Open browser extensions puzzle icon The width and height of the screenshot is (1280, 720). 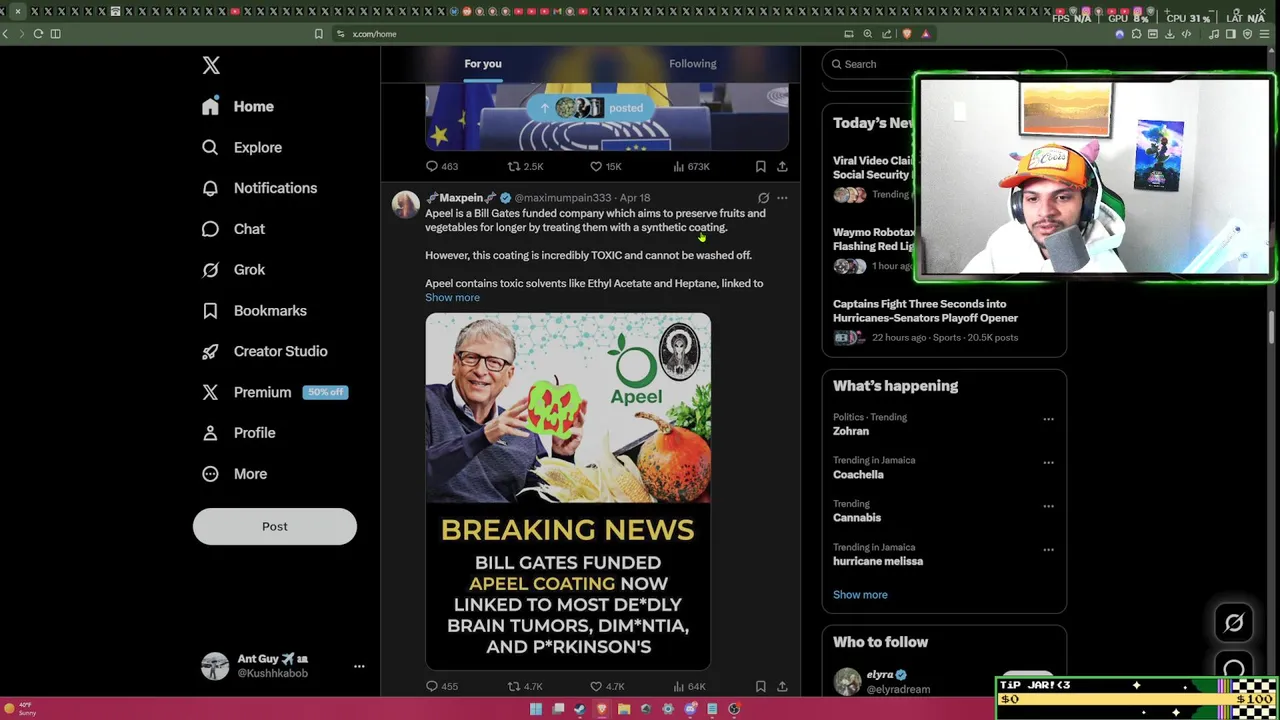1135,34
